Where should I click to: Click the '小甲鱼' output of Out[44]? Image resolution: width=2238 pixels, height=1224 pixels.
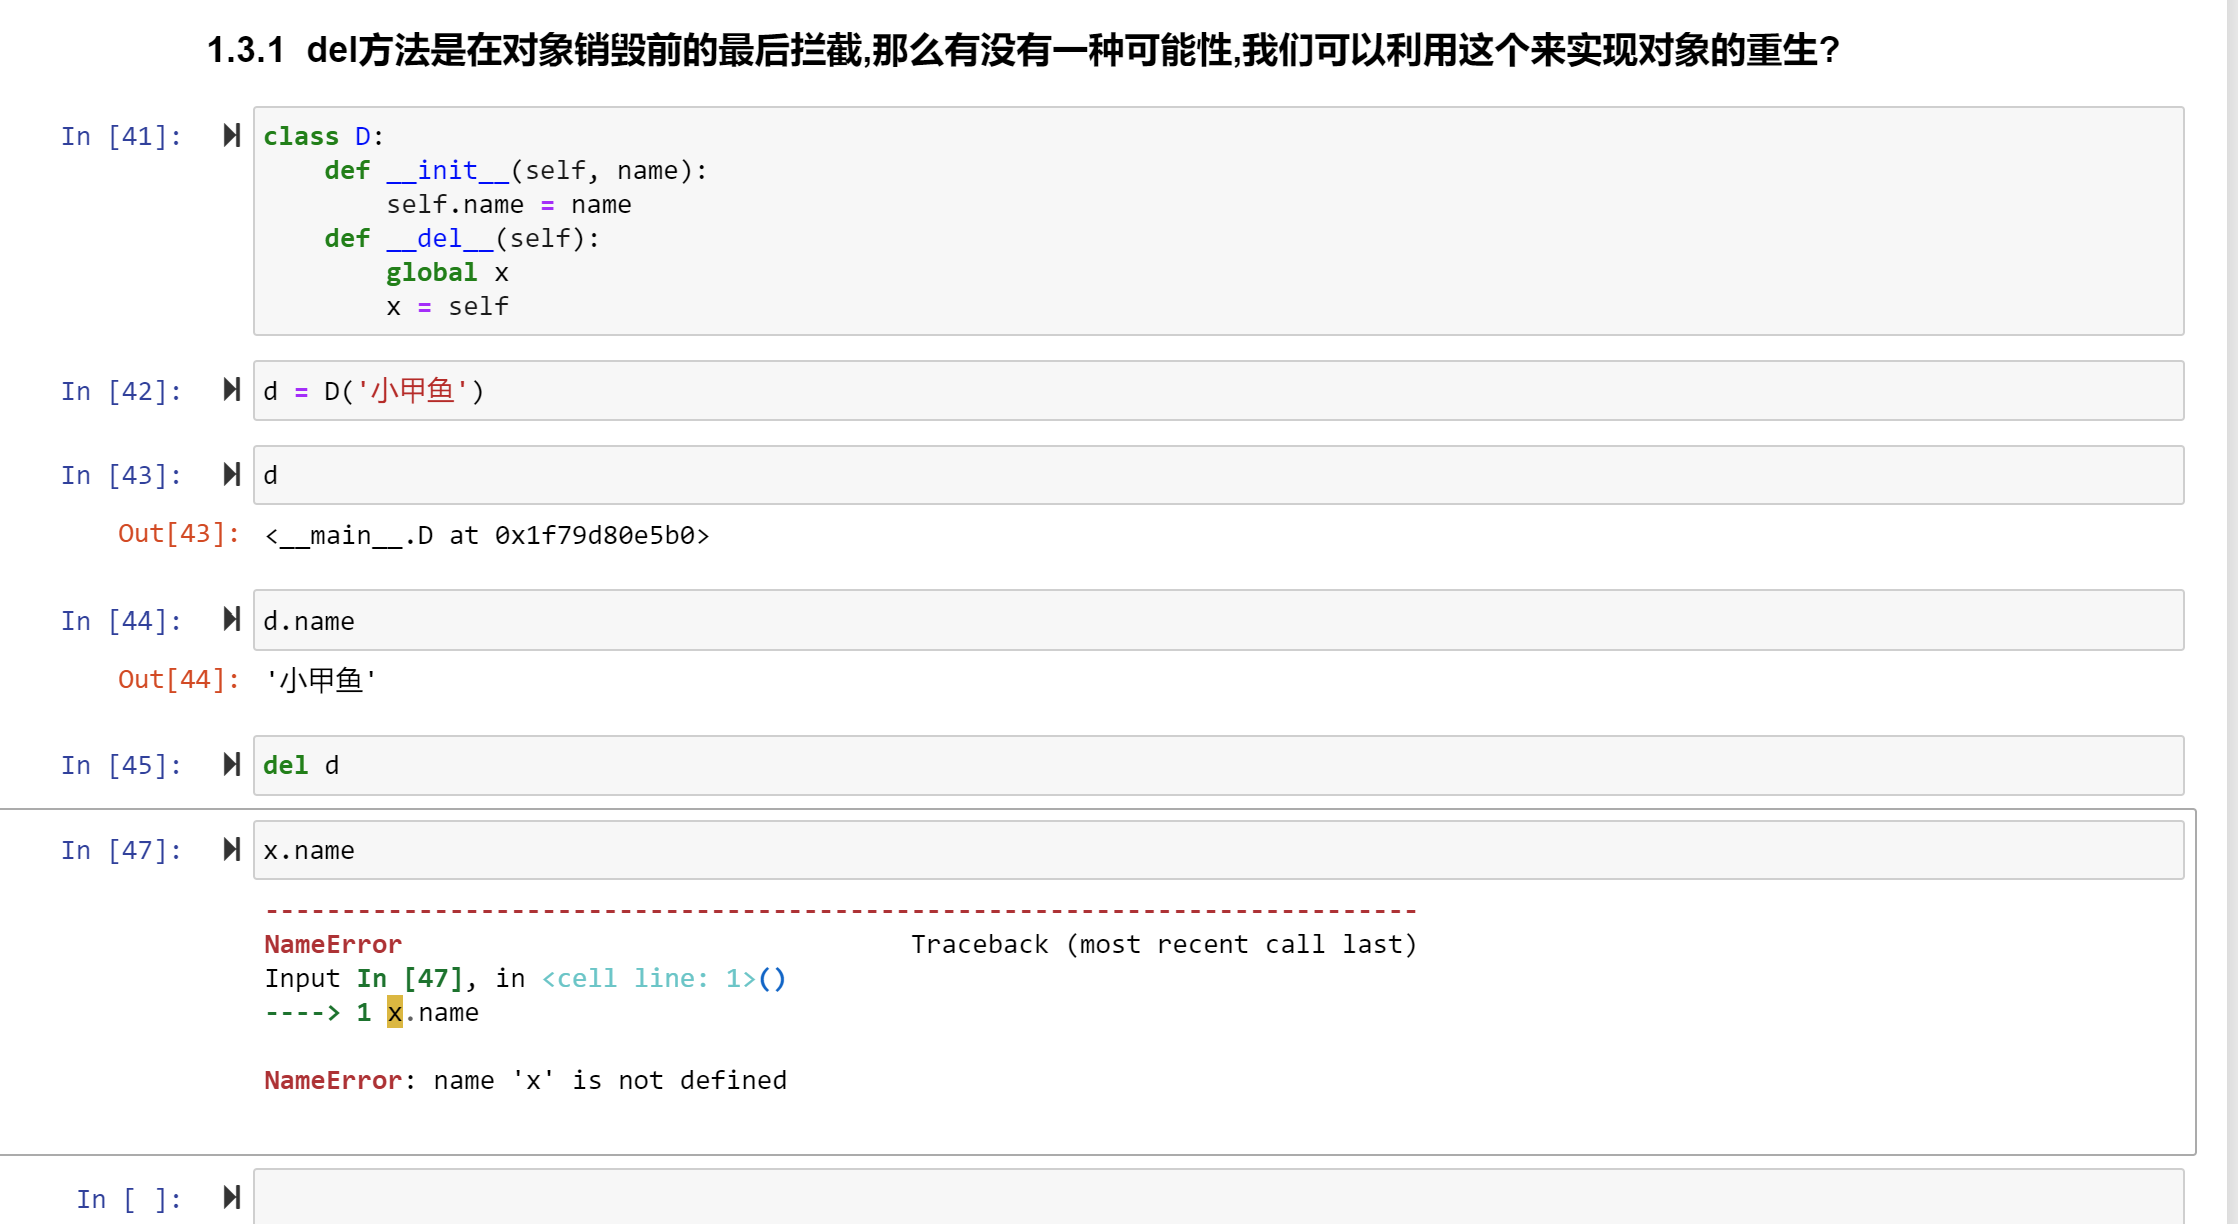coord(321,681)
